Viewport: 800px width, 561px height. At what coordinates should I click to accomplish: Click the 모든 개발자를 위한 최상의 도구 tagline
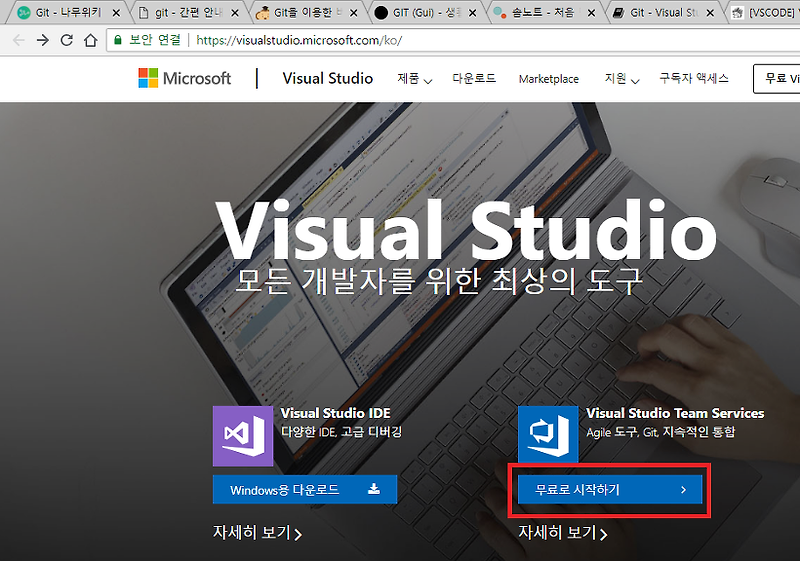pos(438,281)
